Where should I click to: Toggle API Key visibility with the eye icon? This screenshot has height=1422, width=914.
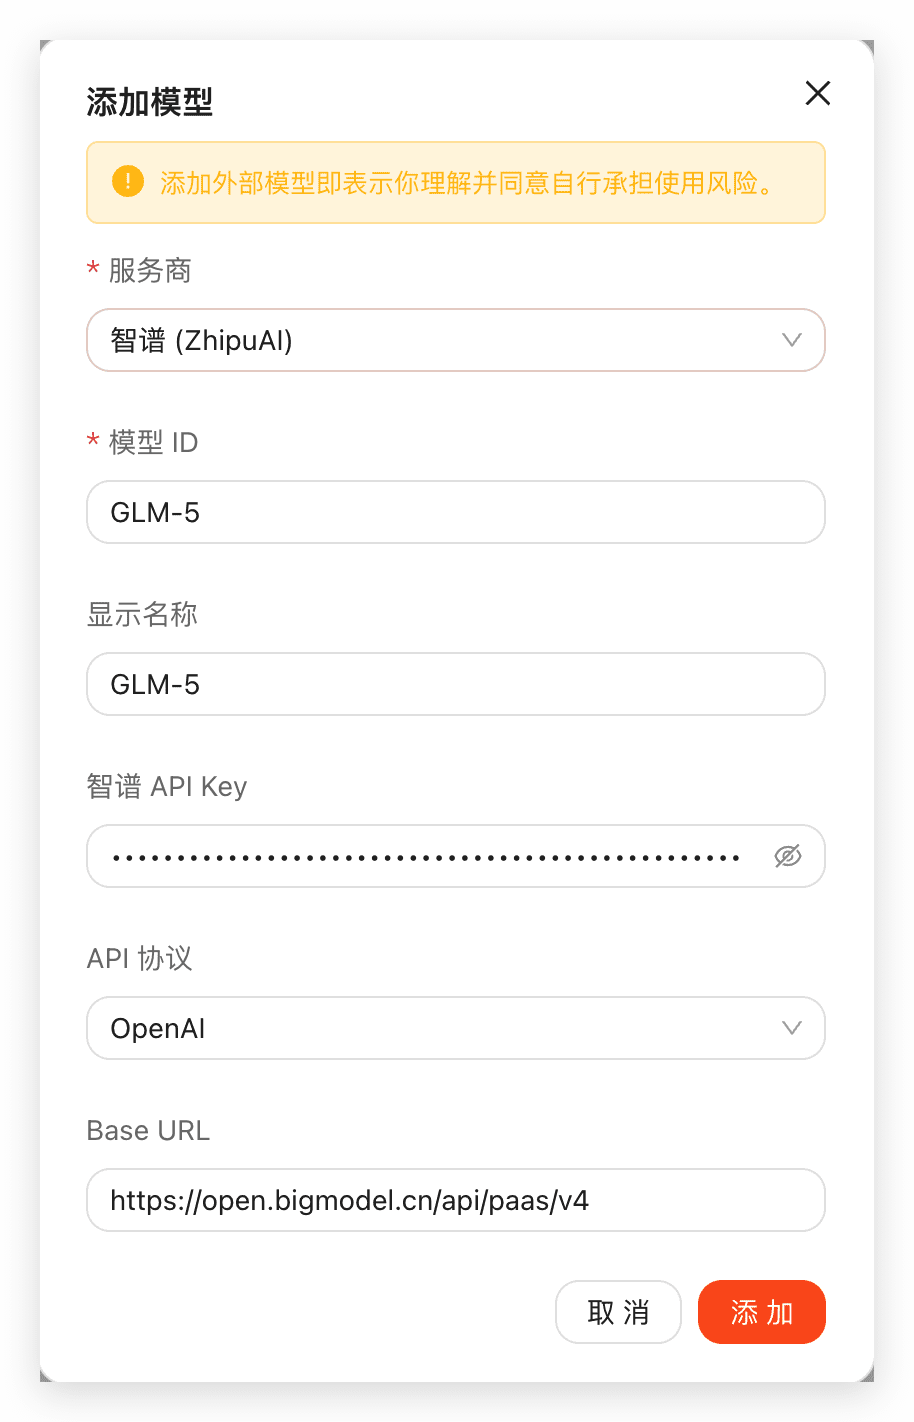[788, 856]
